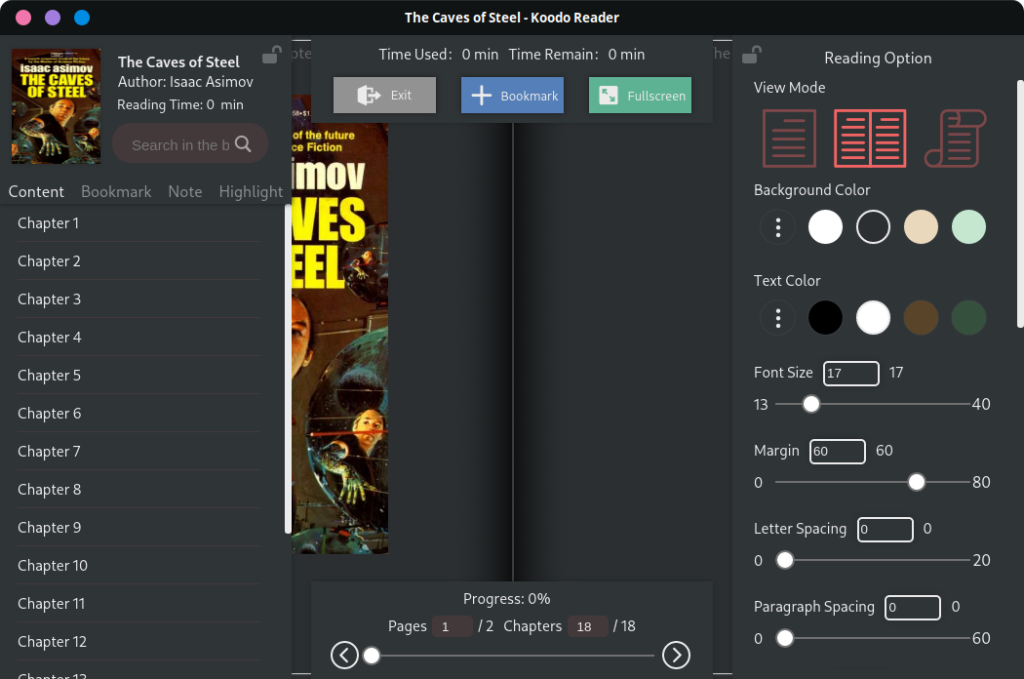The width and height of the screenshot is (1024, 679).
Task: Click the lock icon near the book title
Action: pos(270,55)
